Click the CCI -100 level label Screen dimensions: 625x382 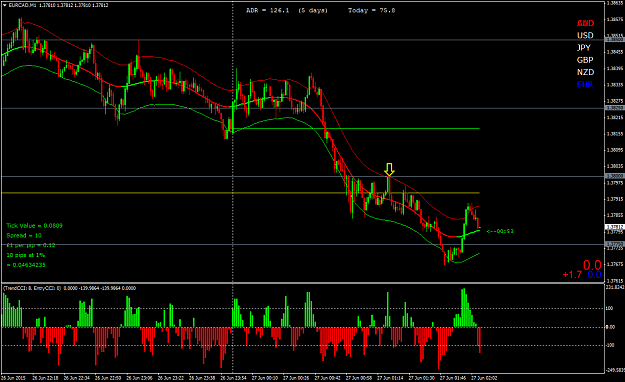[610, 345]
